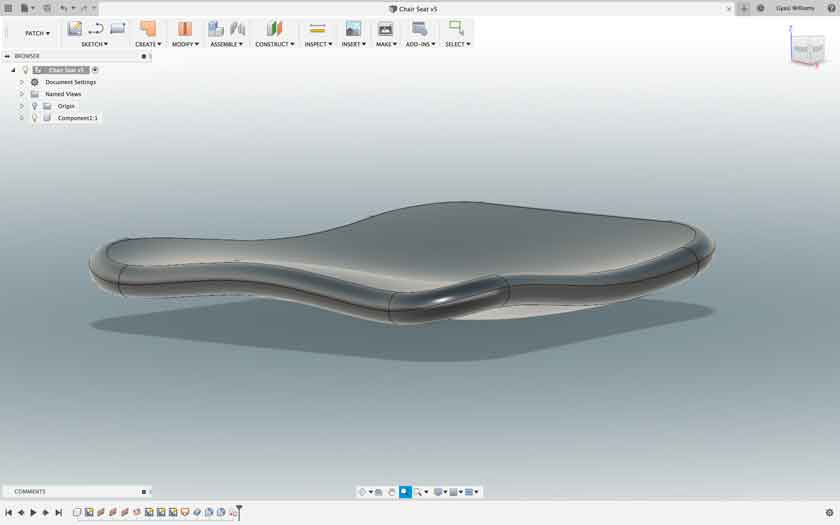Screen dimensions: 840x525
Task: Select the Line sketch tool icon
Action: (x=96, y=28)
